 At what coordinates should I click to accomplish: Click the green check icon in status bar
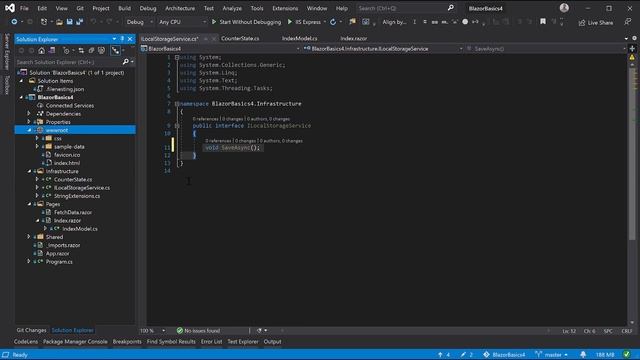click(x=627, y=354)
